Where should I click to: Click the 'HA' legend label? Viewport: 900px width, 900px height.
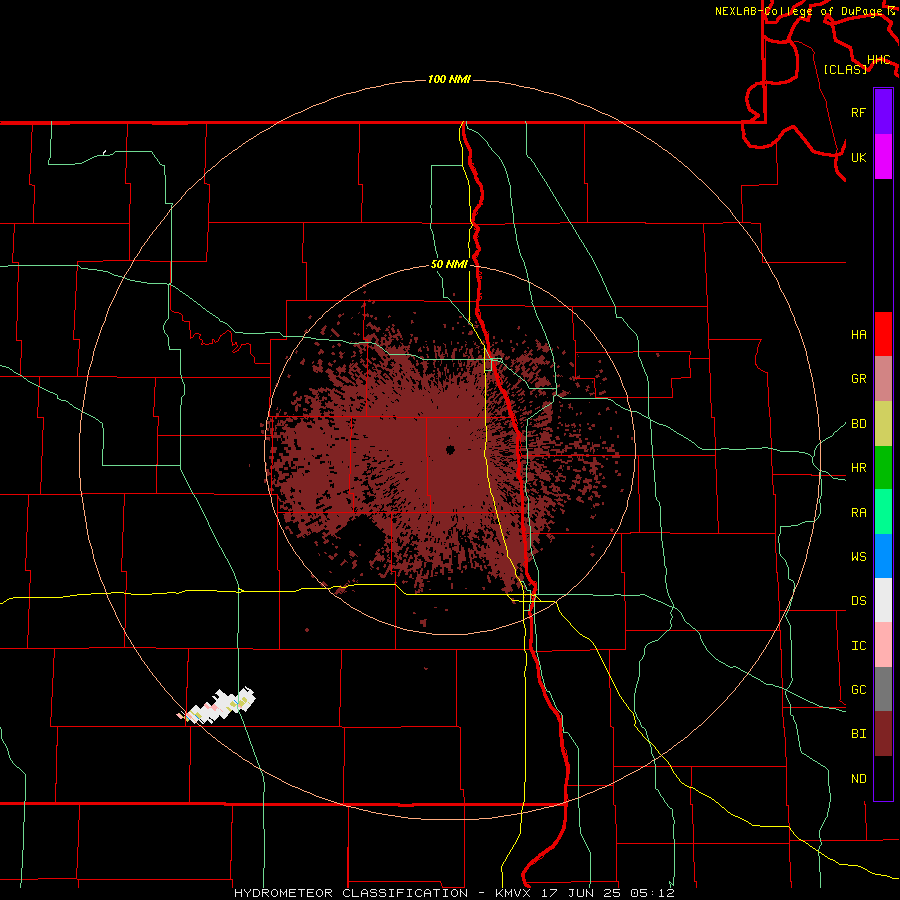pyautogui.click(x=858, y=334)
